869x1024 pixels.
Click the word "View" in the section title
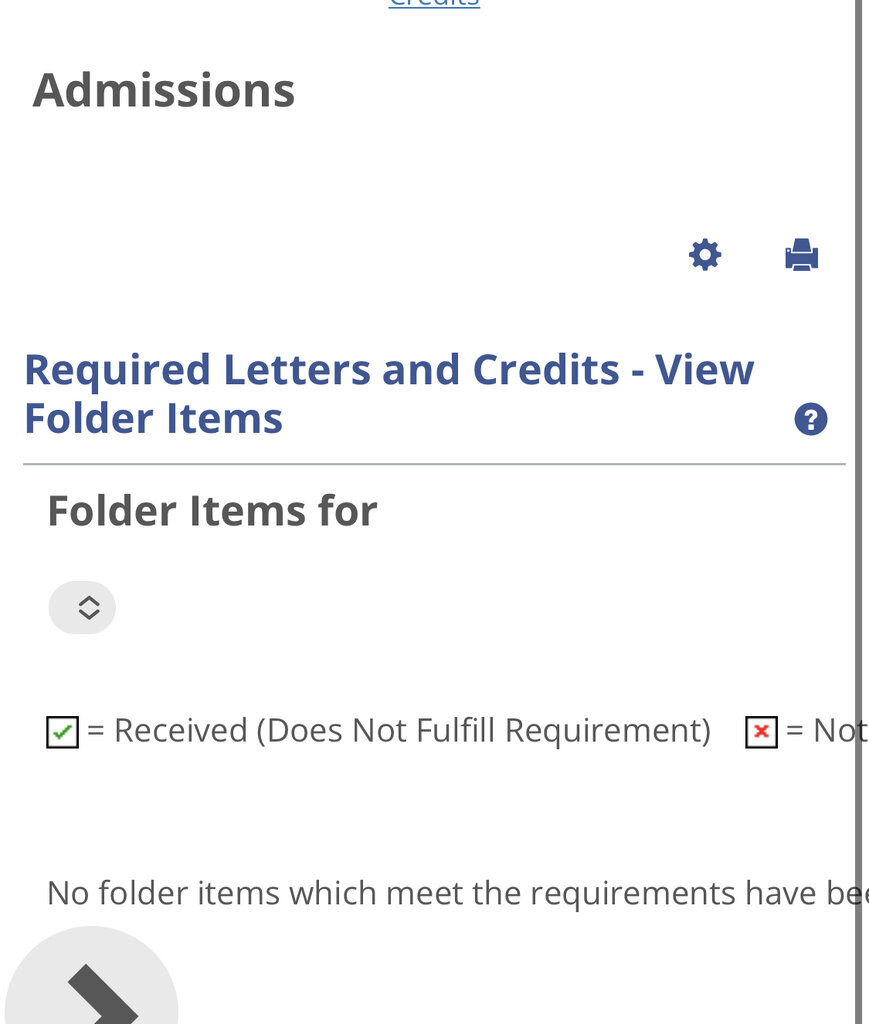point(704,370)
